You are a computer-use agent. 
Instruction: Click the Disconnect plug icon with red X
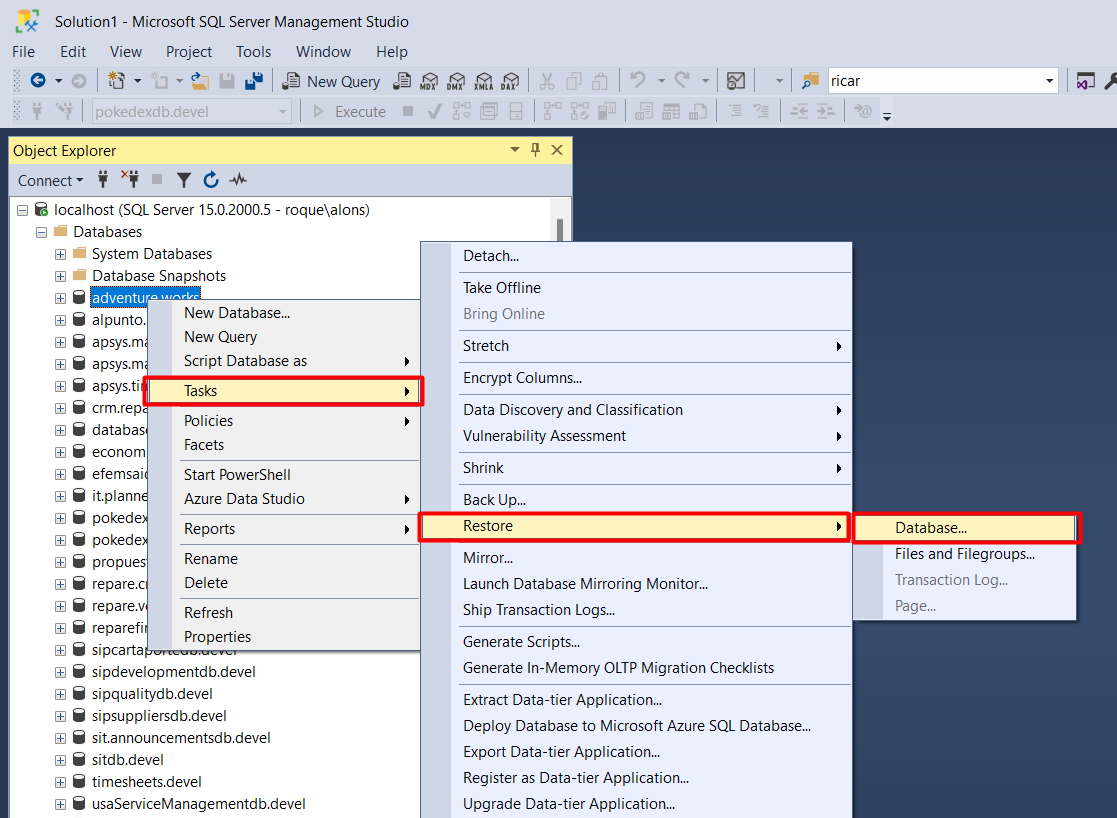(x=130, y=180)
